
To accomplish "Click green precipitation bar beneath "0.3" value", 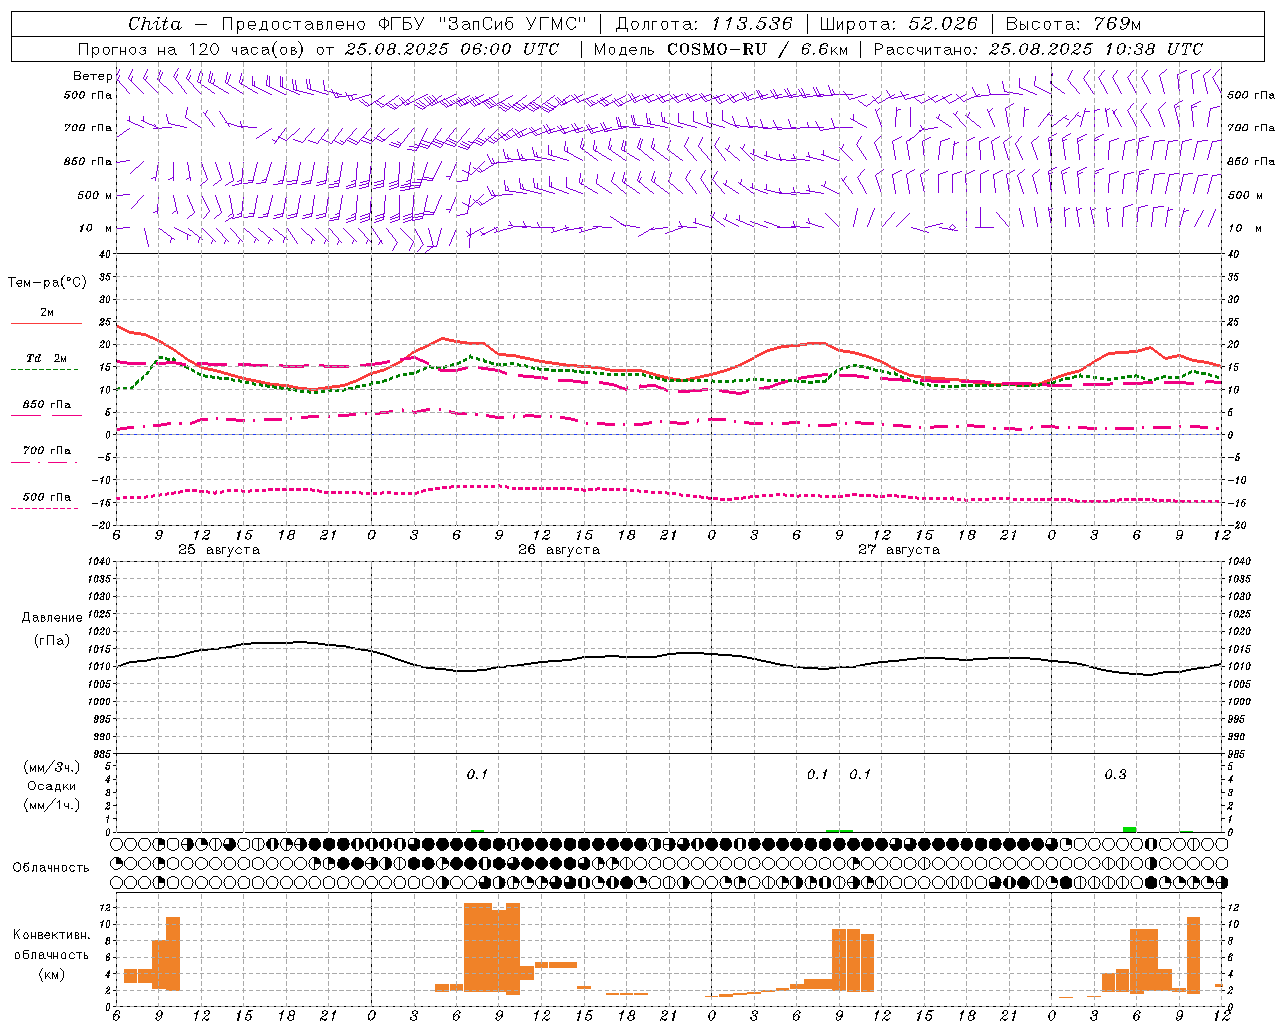I will [x=1129, y=829].
